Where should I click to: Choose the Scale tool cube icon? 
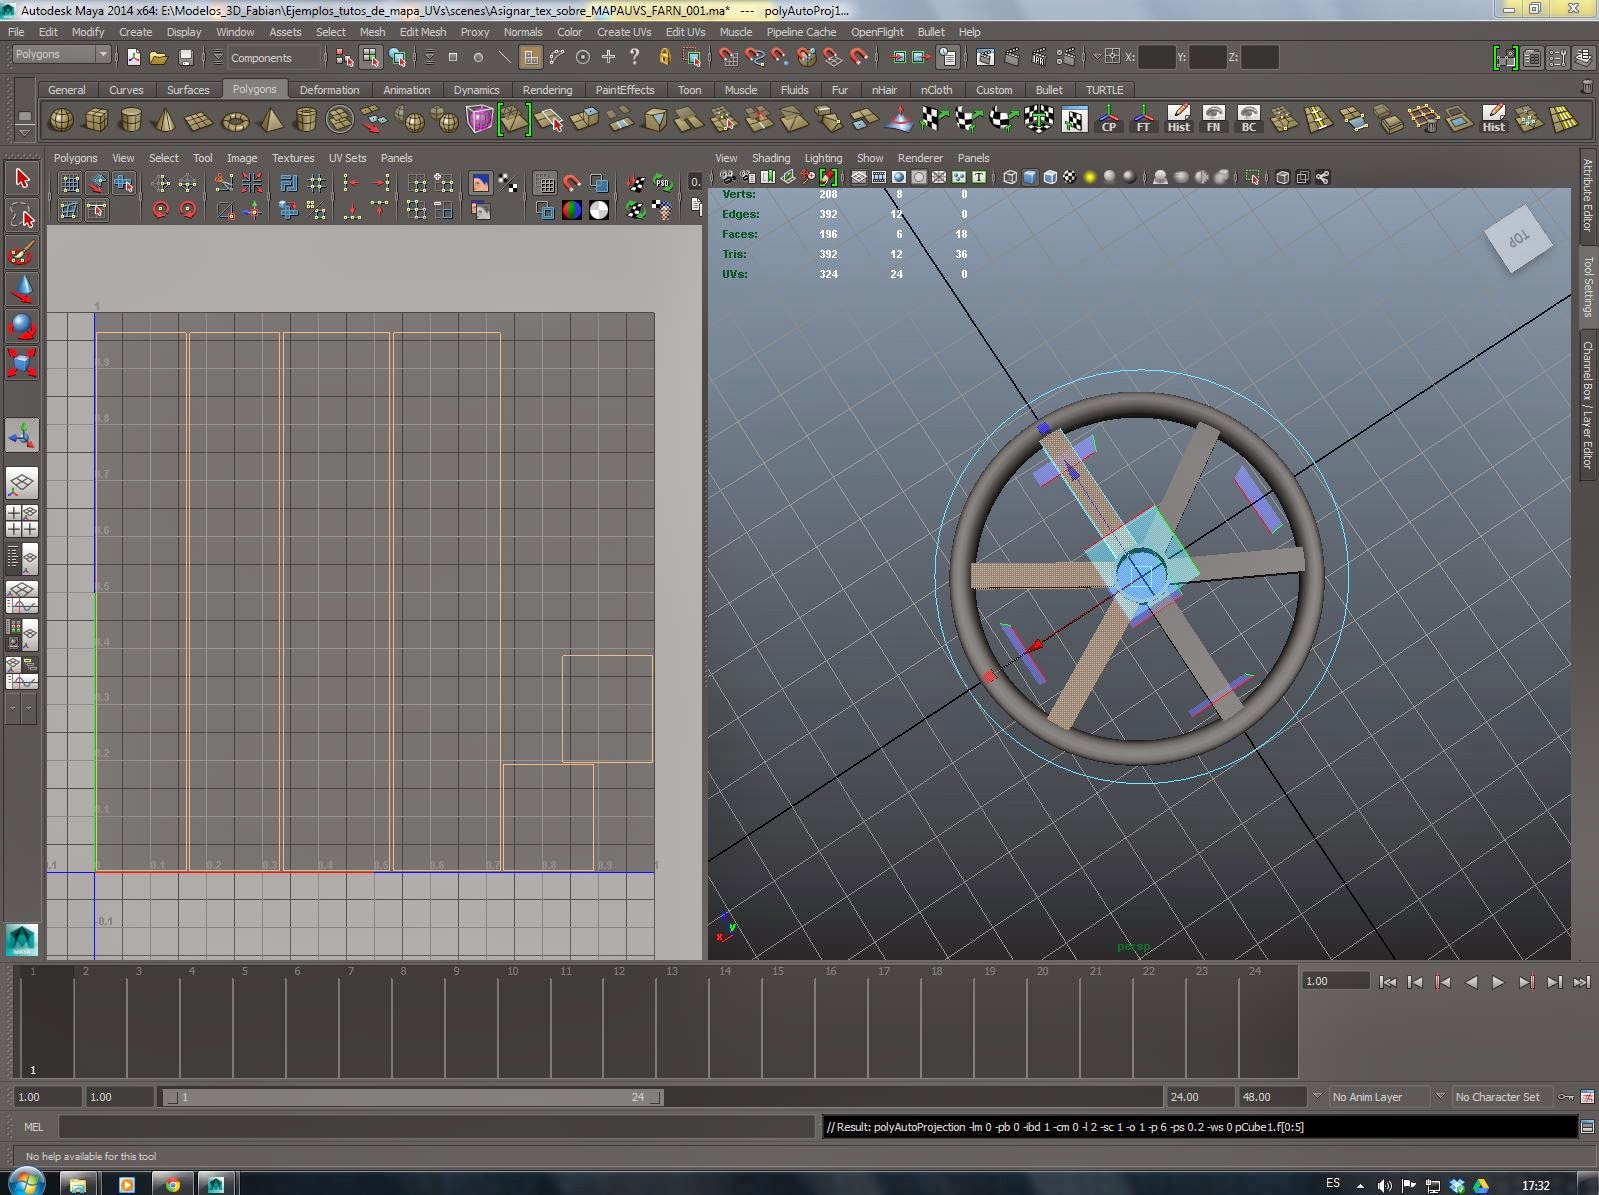pos(22,362)
